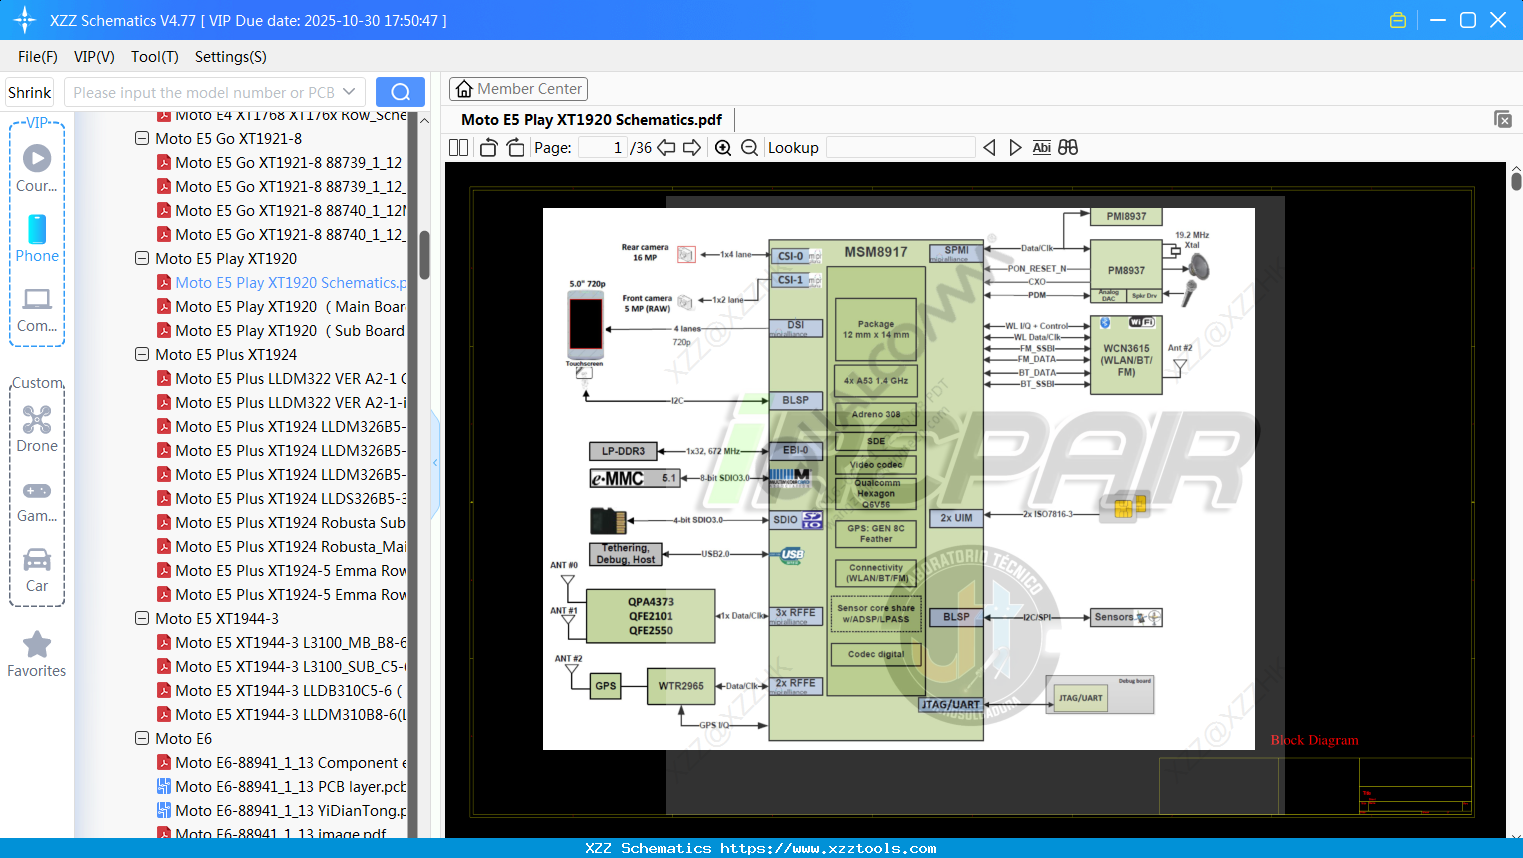Click the Phone category icon in sidebar

pos(37,231)
